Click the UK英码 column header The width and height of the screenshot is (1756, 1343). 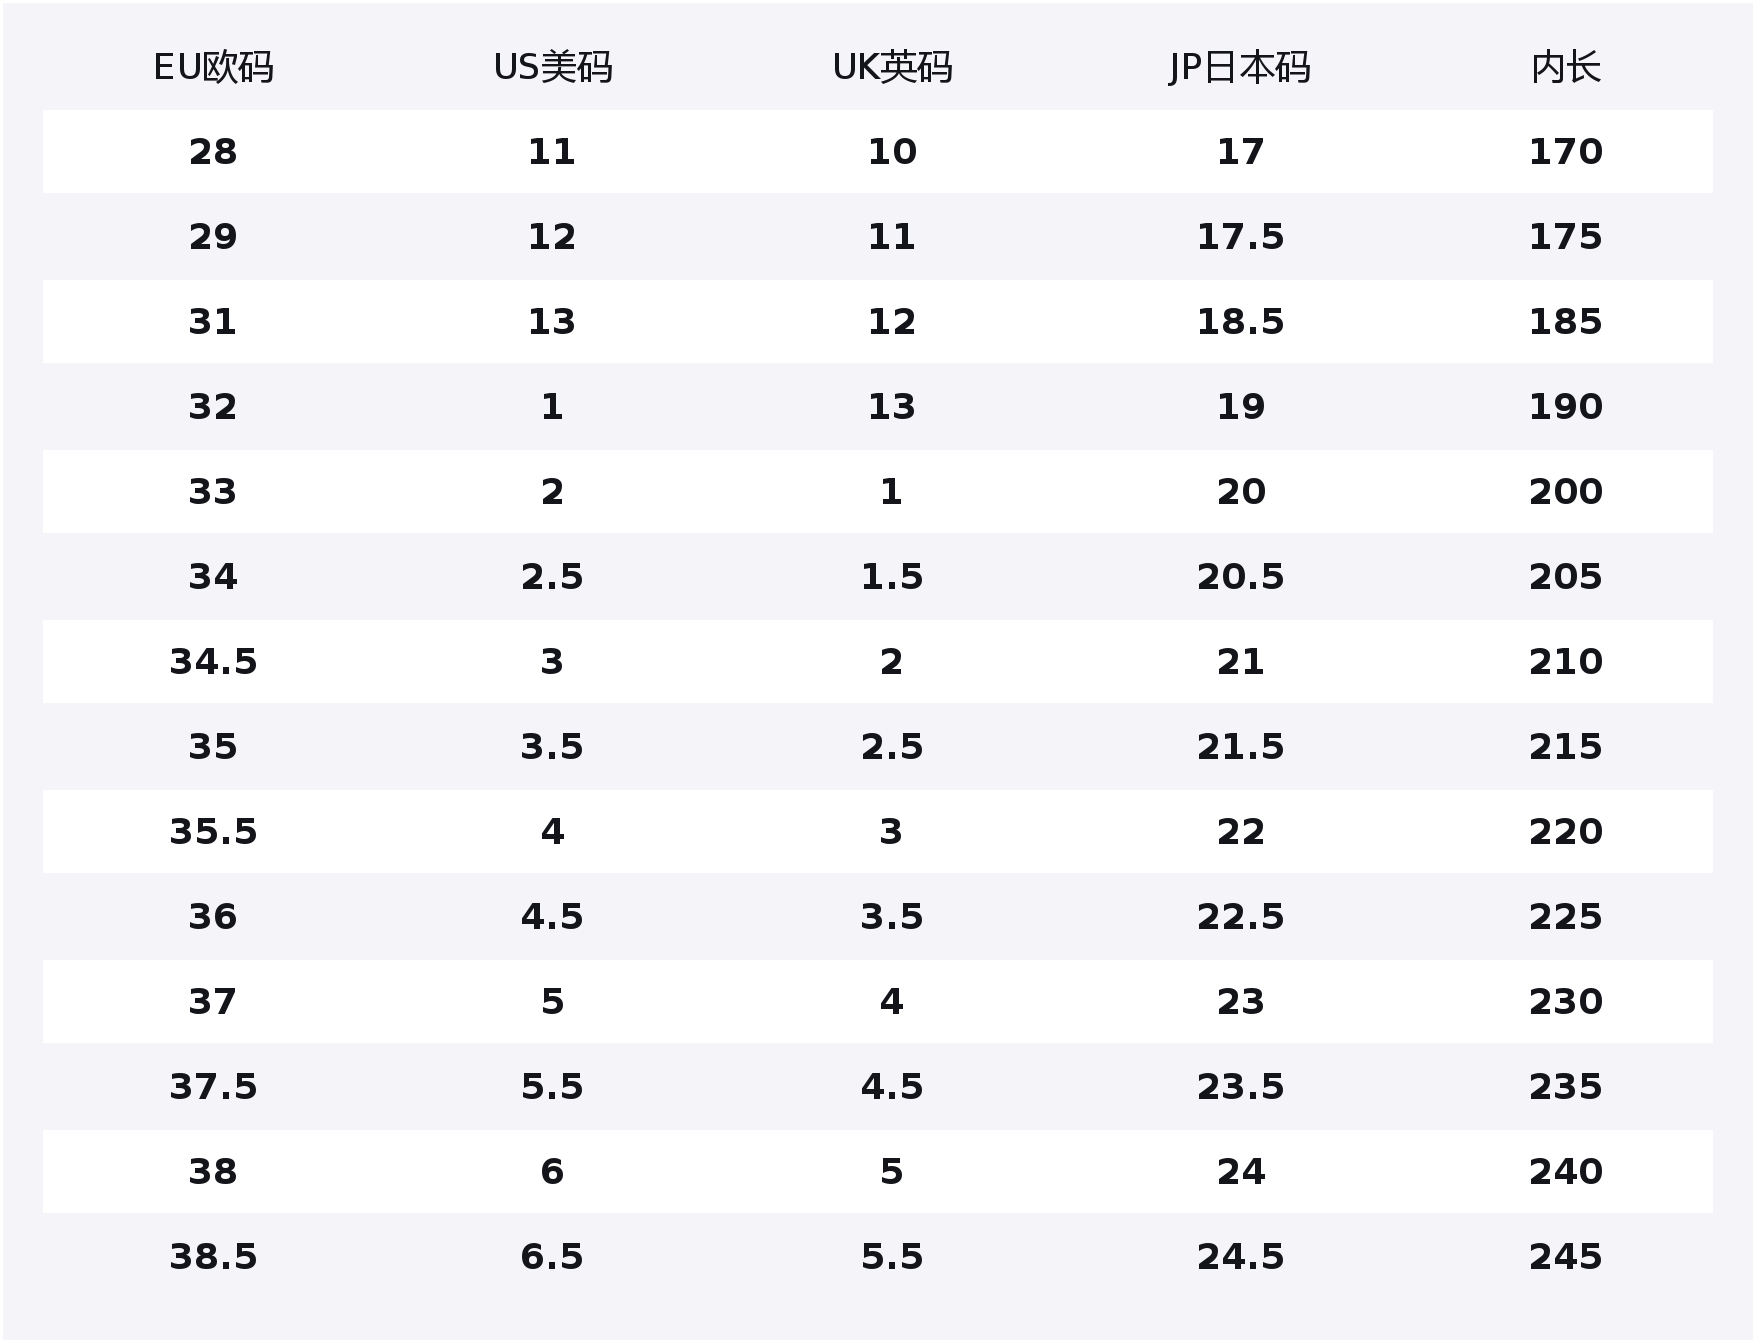(892, 68)
